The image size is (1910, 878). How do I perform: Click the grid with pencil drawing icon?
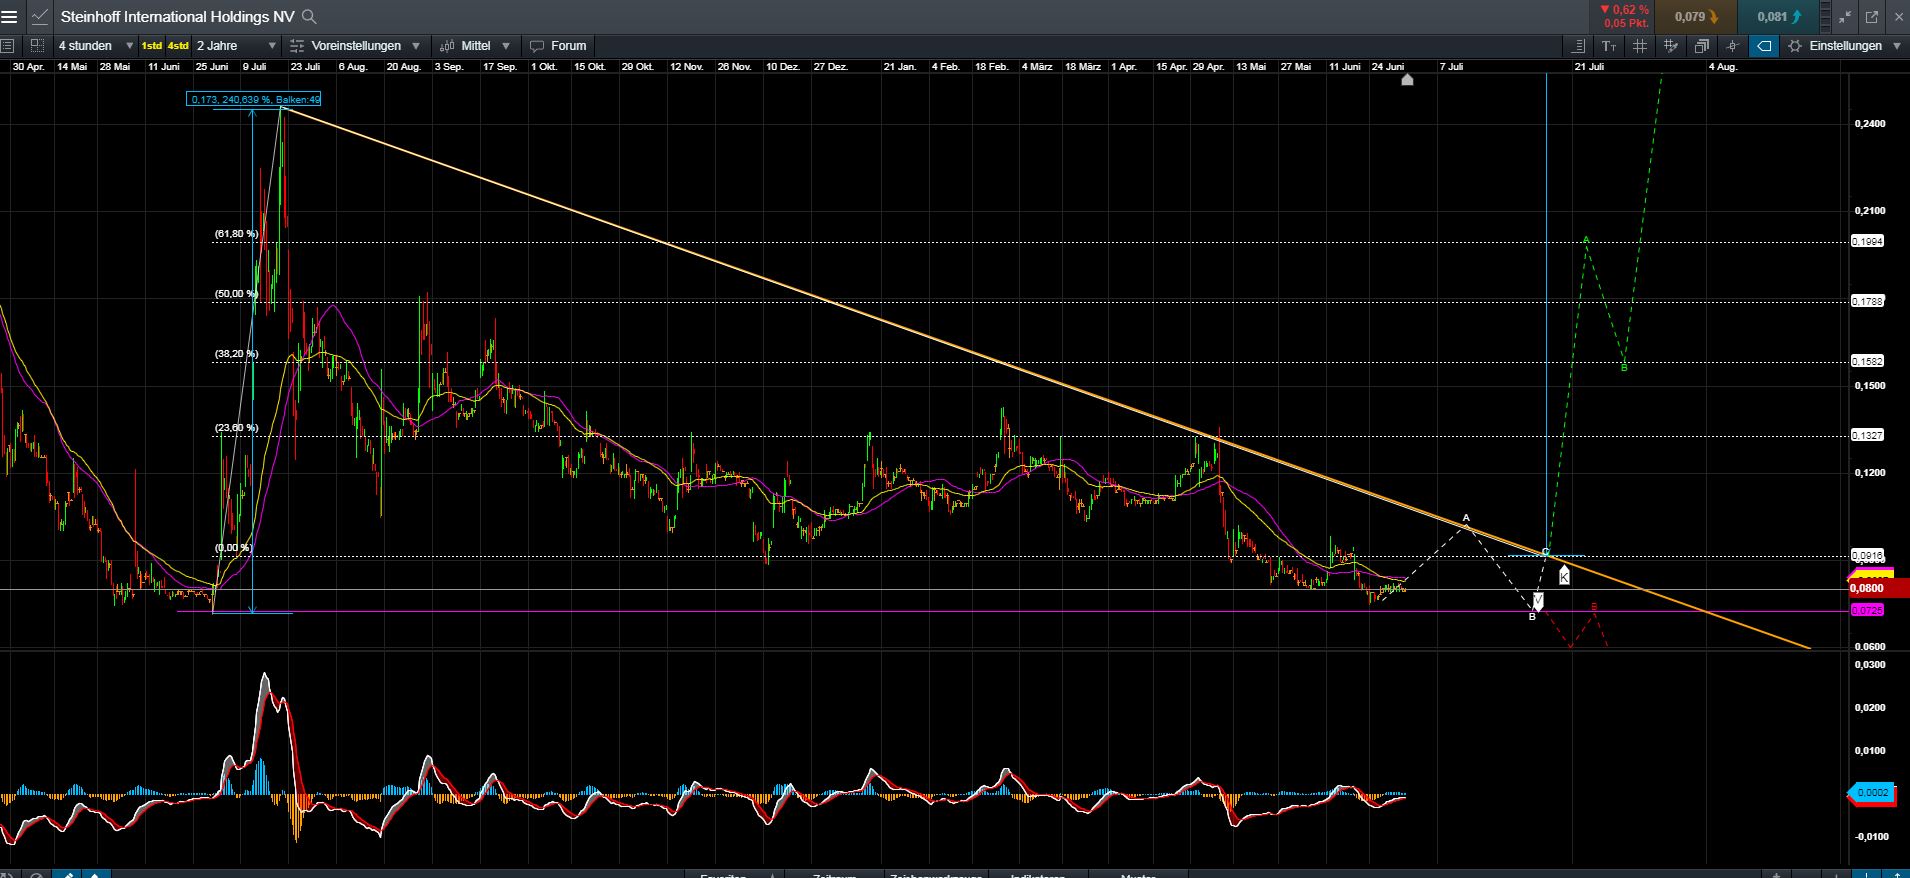pos(1670,46)
